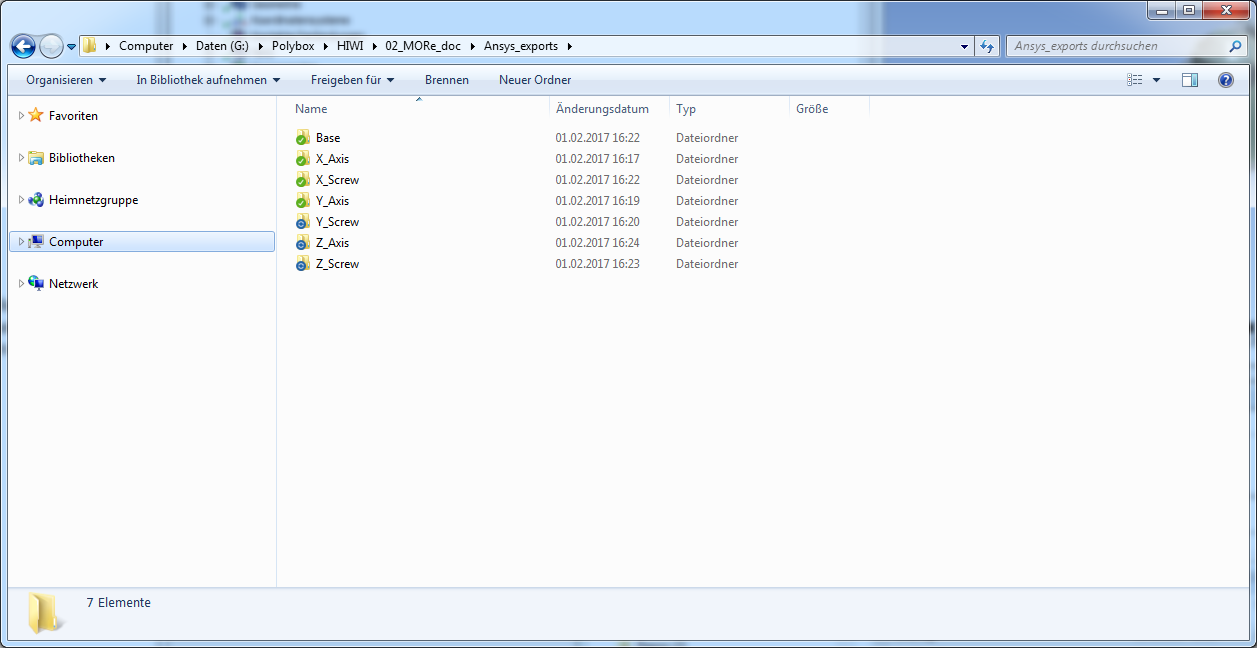Click the Base folder icon

(x=303, y=138)
